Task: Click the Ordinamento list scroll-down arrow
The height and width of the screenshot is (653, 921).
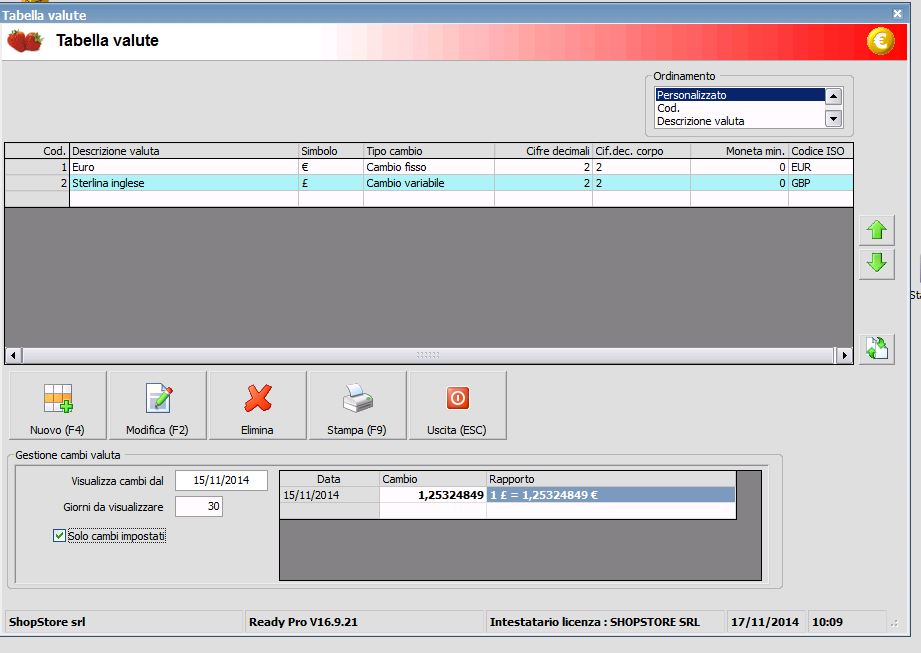Action: pos(833,119)
